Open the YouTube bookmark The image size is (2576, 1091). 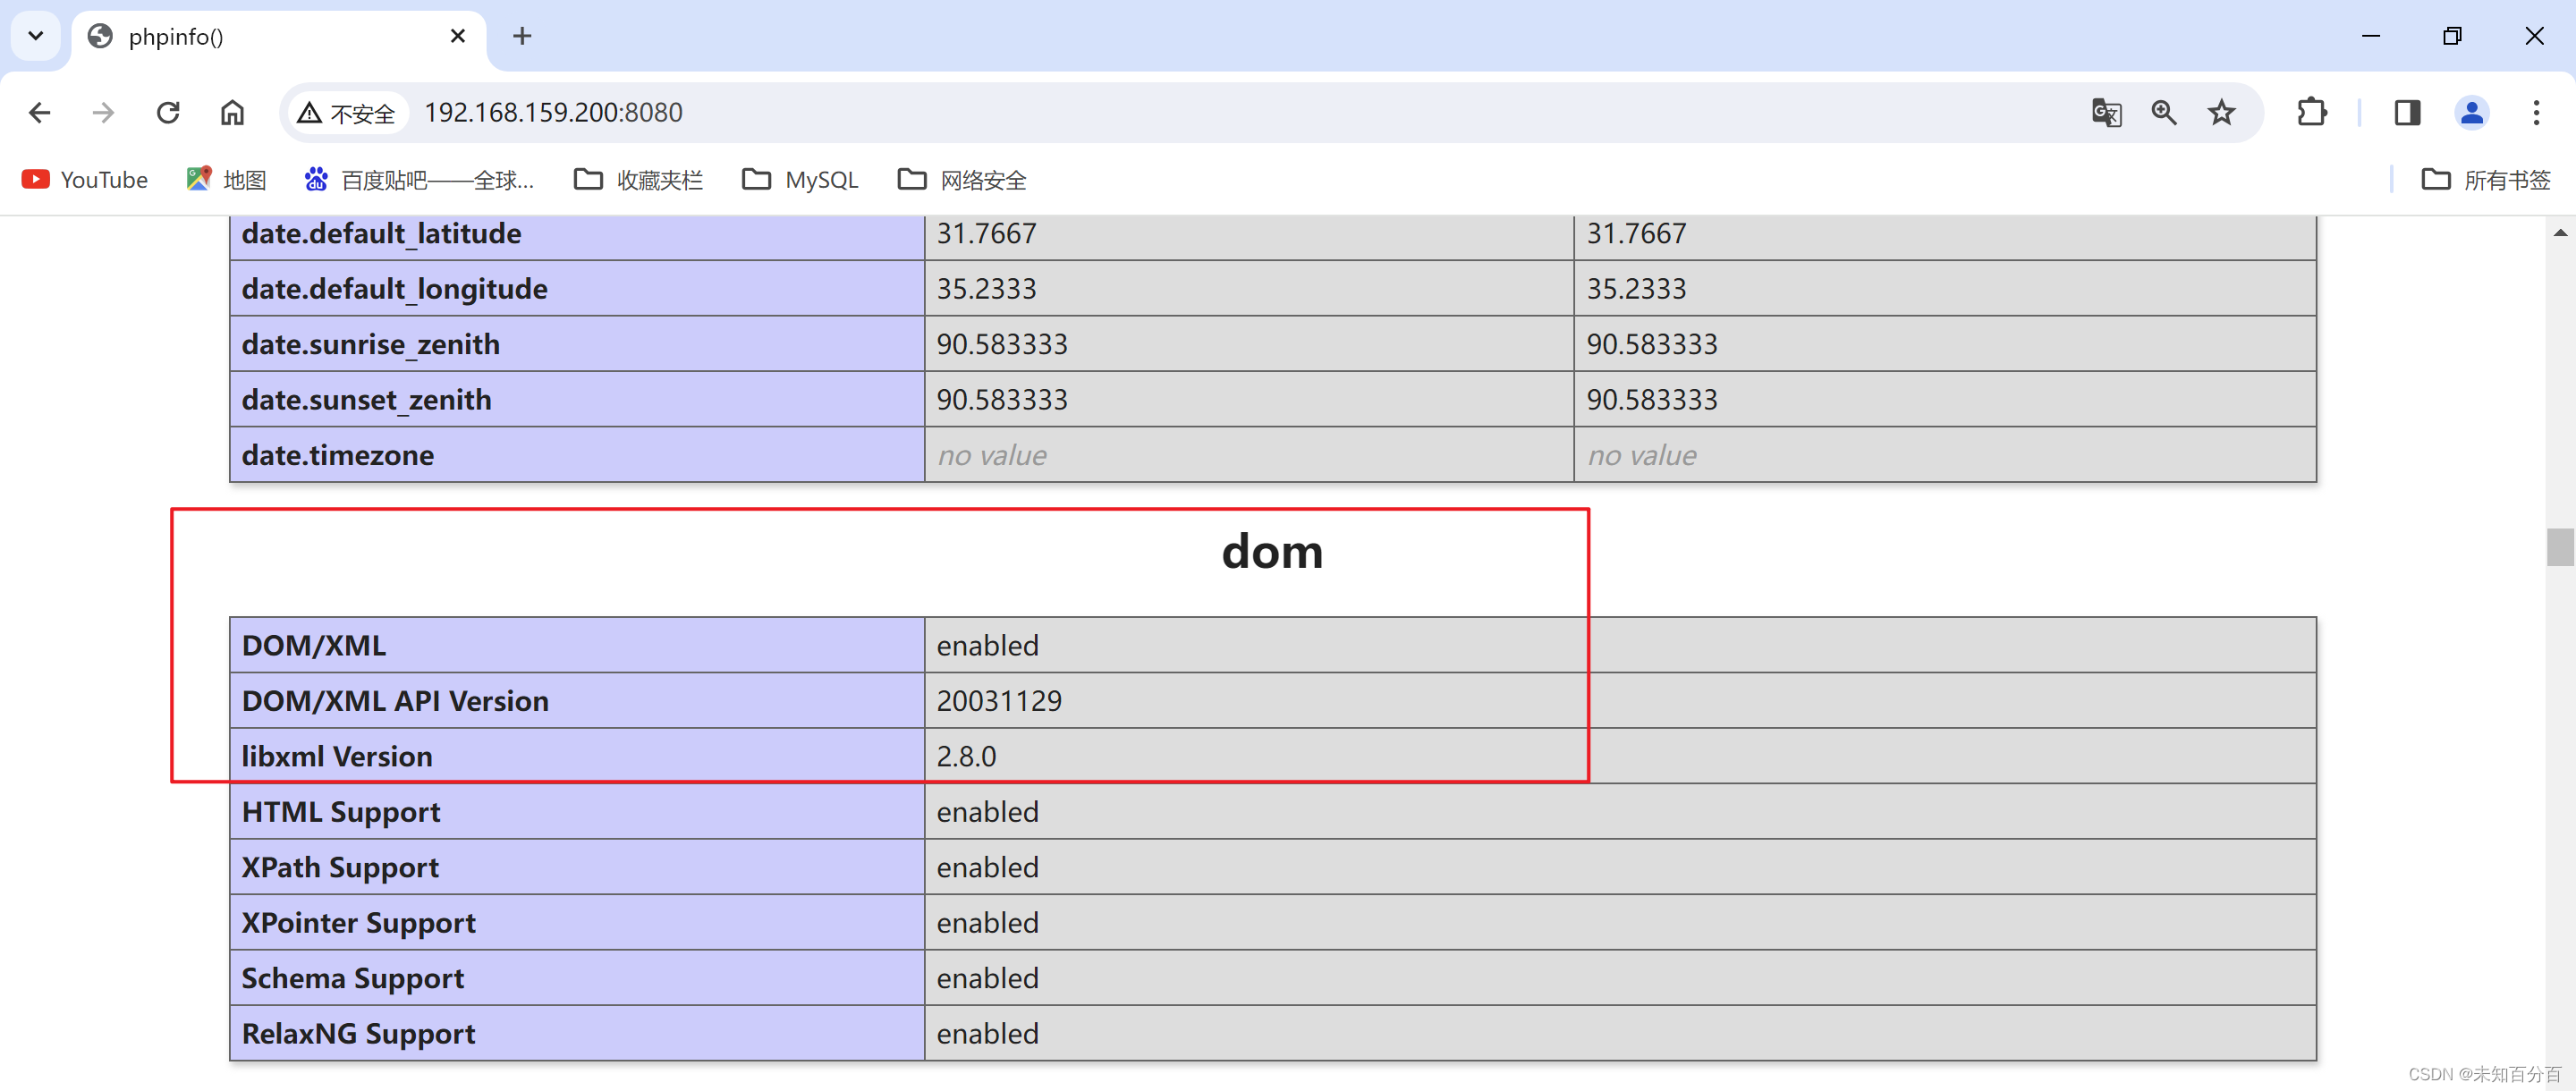pos(85,180)
